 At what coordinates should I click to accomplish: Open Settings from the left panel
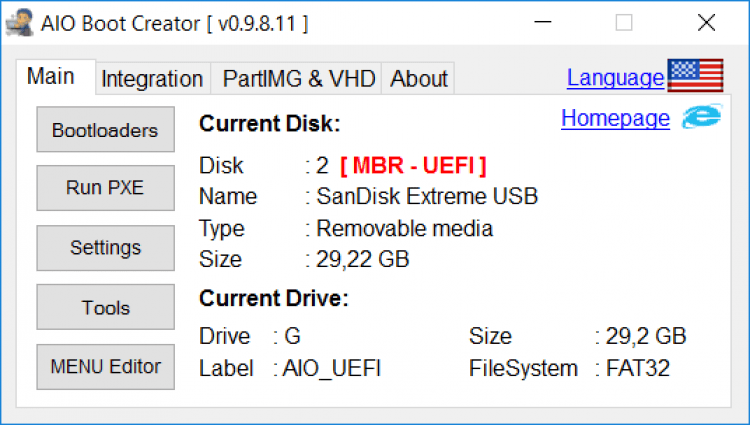point(105,247)
